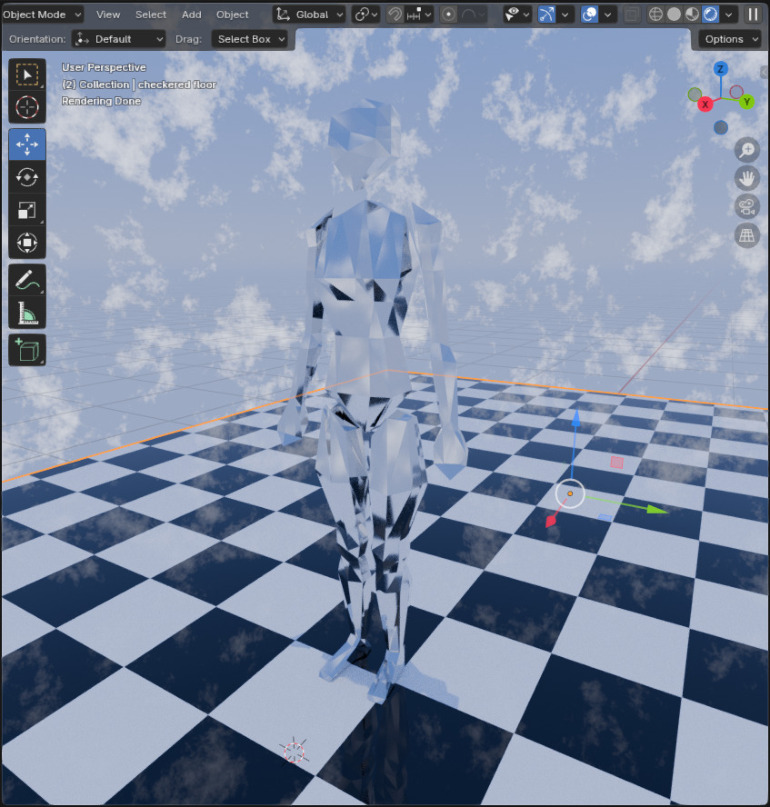Select the Select Box tool
The height and width of the screenshot is (807, 770).
coord(27,75)
